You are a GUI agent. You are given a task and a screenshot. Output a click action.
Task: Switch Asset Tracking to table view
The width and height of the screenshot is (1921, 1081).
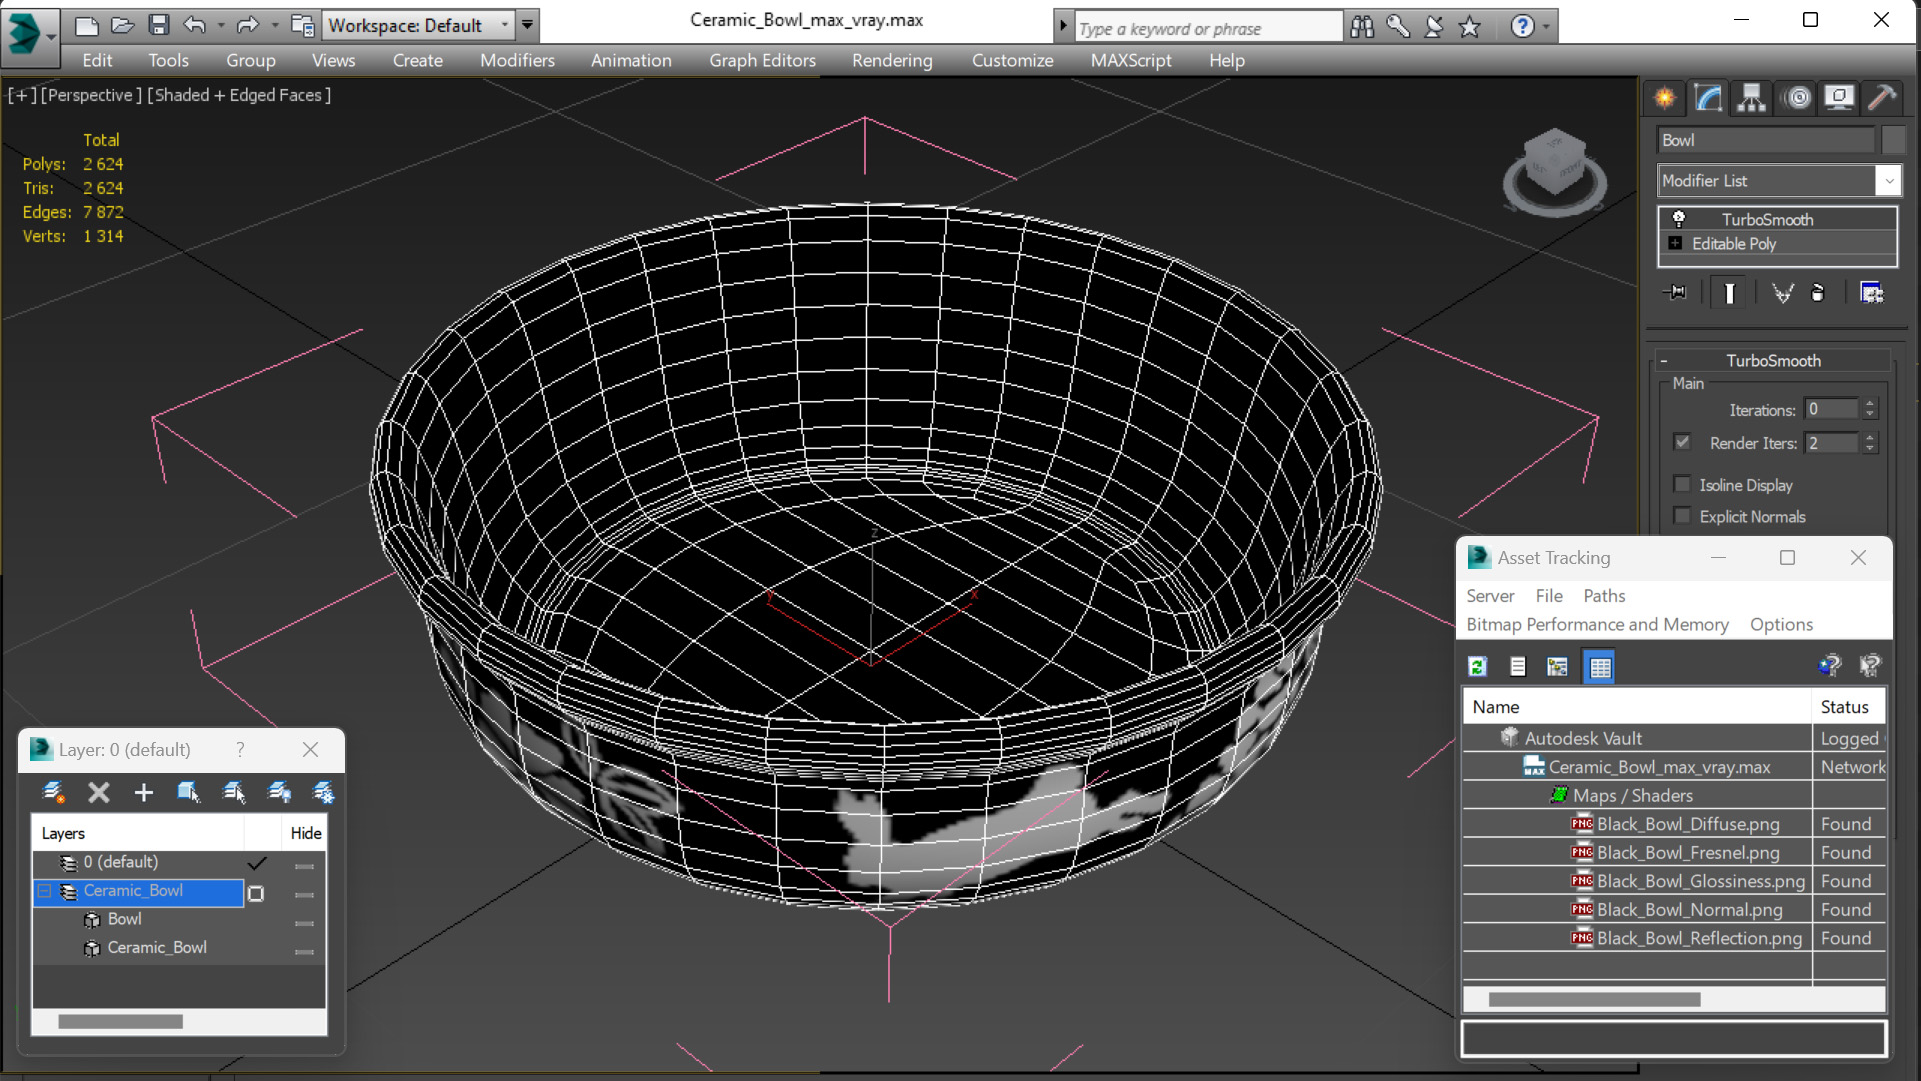[1600, 667]
